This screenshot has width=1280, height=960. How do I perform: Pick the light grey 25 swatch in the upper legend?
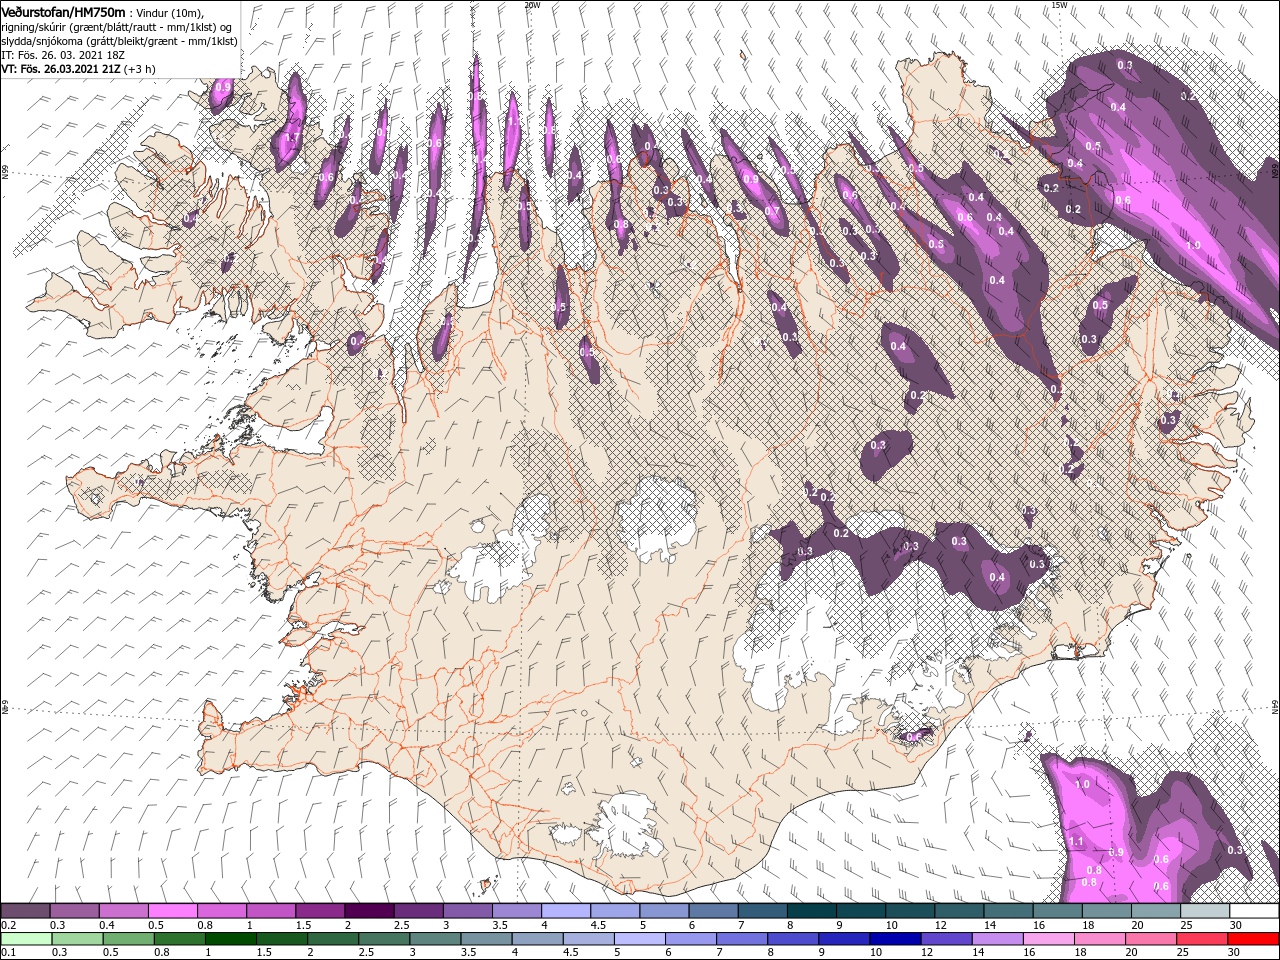point(1204,911)
